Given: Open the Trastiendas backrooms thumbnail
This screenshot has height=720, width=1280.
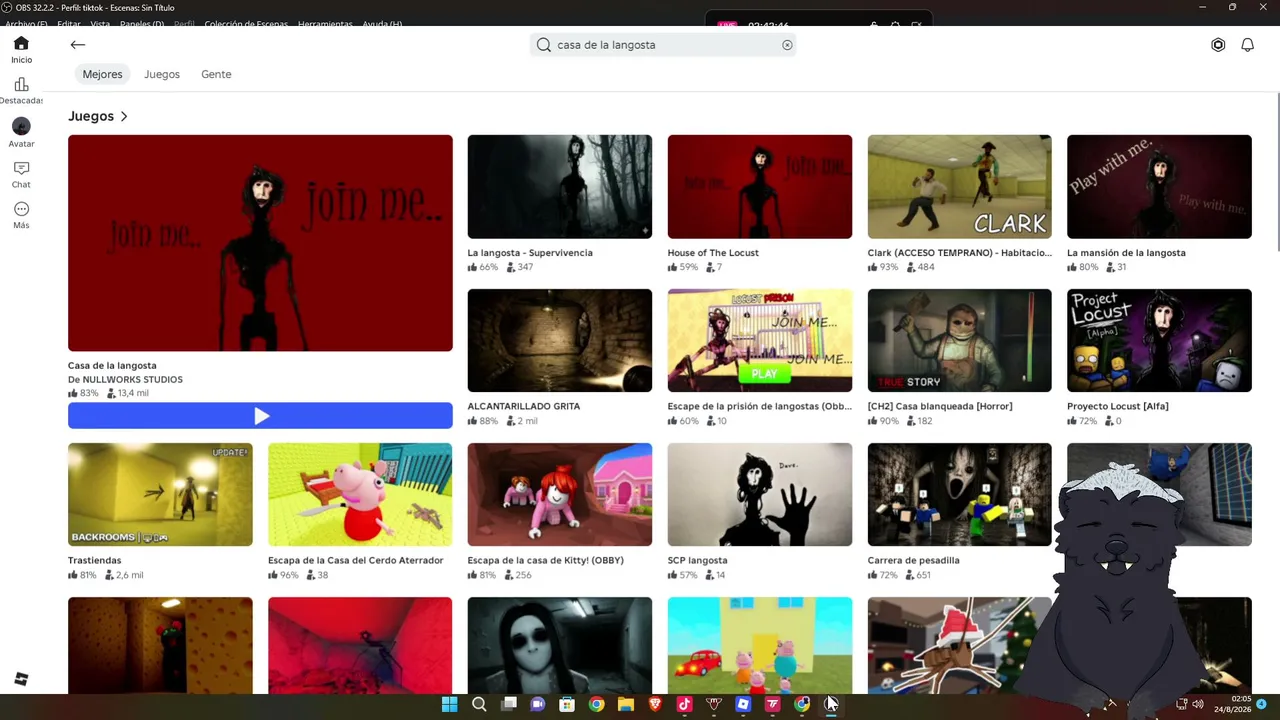Looking at the screenshot, I should 160,495.
